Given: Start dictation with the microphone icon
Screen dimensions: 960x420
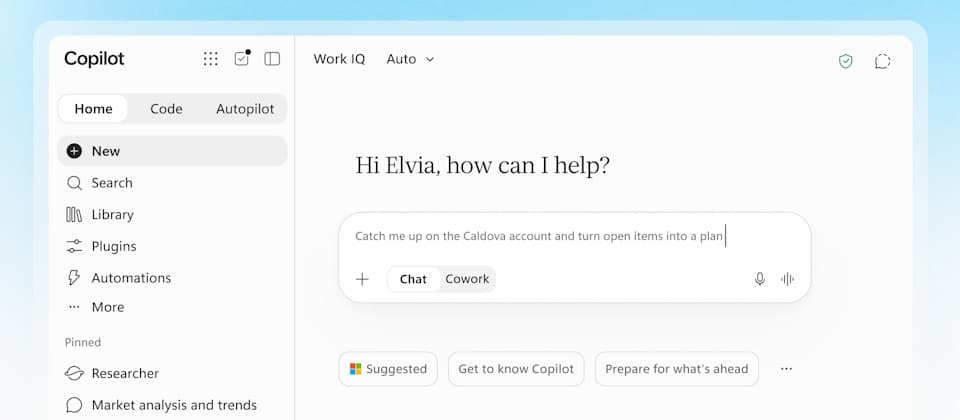Looking at the screenshot, I should pos(760,279).
